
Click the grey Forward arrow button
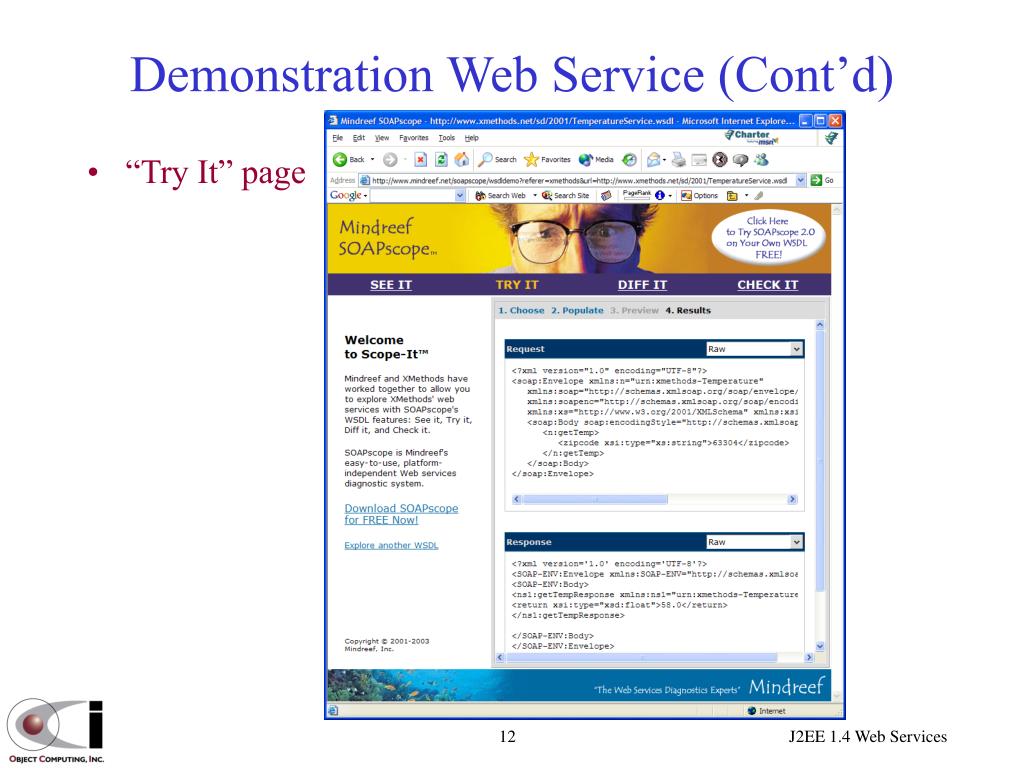[390, 159]
